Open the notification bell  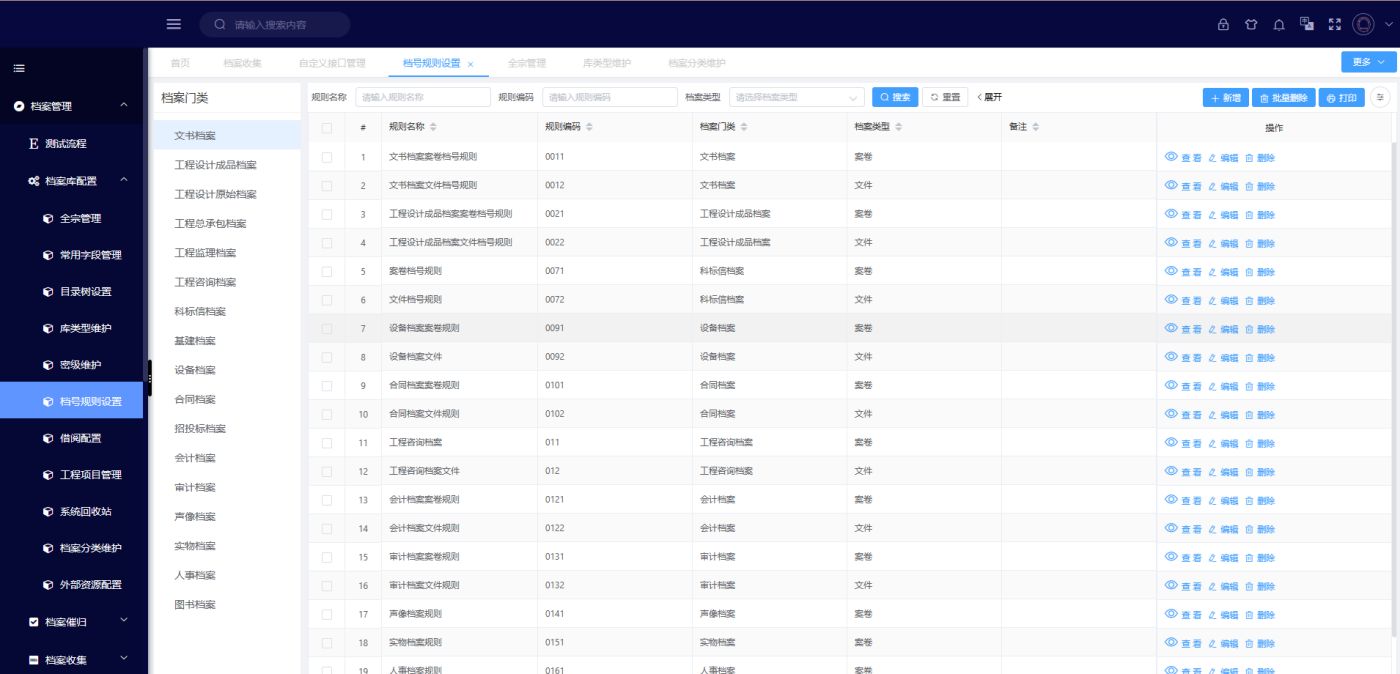click(x=1279, y=24)
